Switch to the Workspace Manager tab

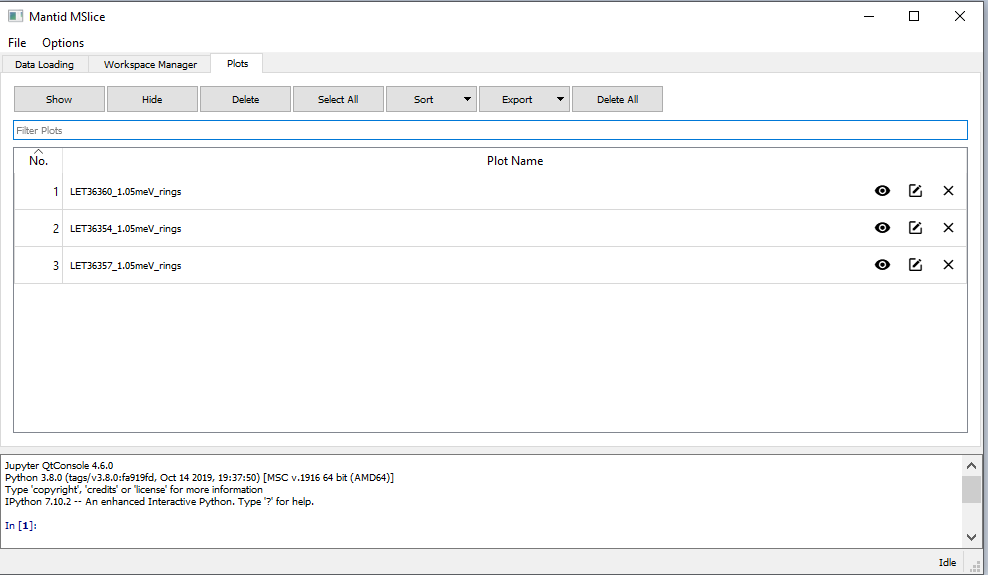150,65
